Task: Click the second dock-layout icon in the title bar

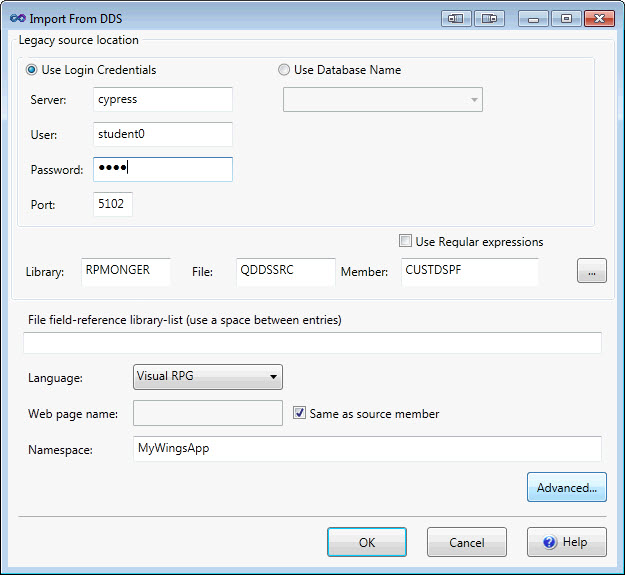Action: point(489,19)
